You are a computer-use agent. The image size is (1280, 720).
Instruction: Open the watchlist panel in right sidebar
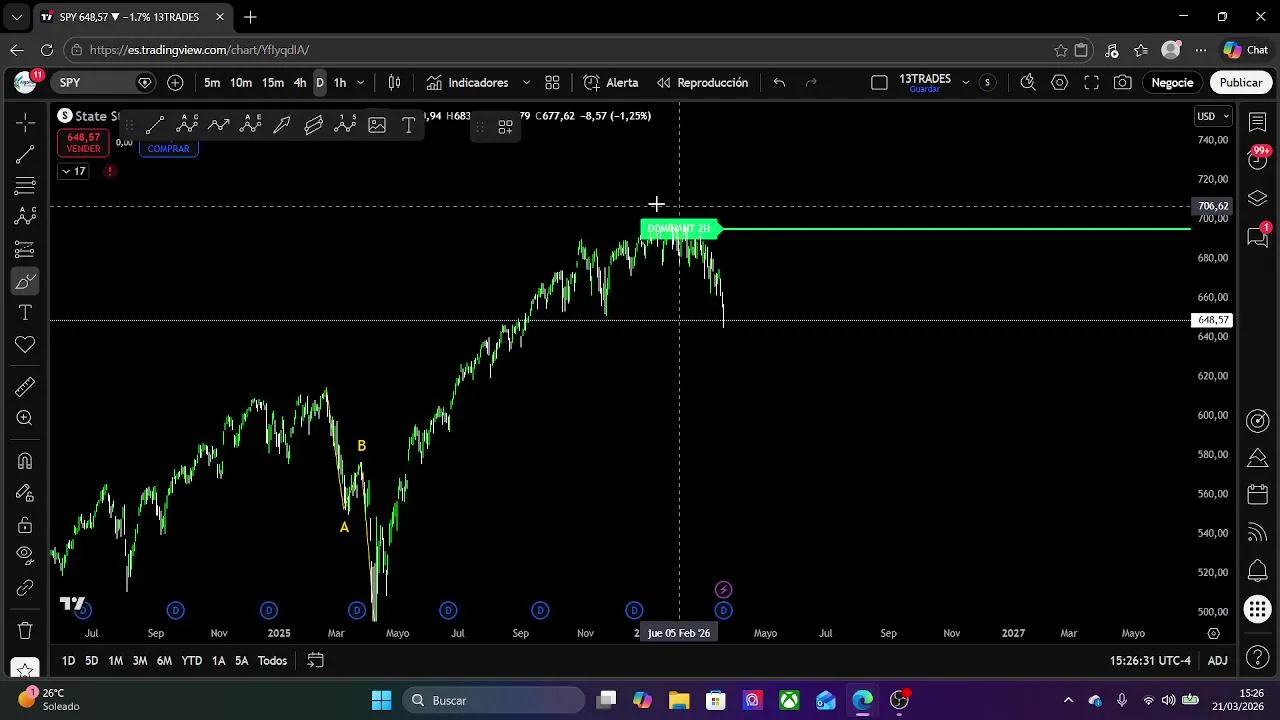(x=1258, y=122)
